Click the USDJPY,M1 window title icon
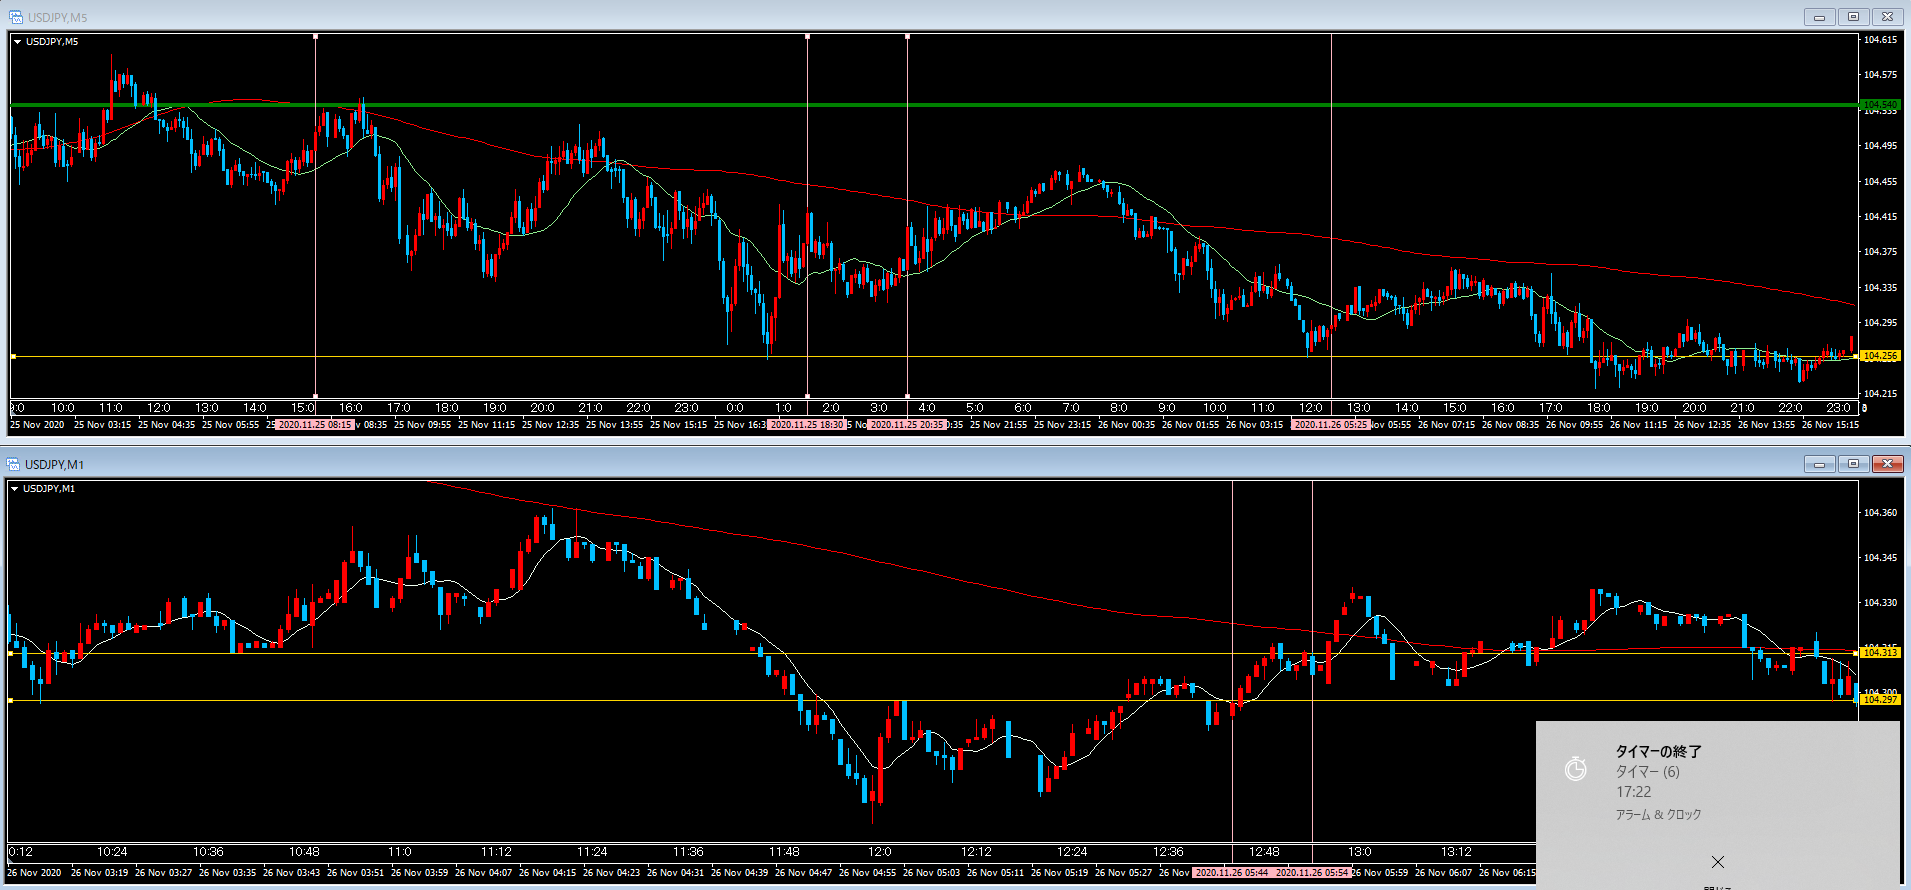Image resolution: width=1911 pixels, height=890 pixels. tap(14, 464)
